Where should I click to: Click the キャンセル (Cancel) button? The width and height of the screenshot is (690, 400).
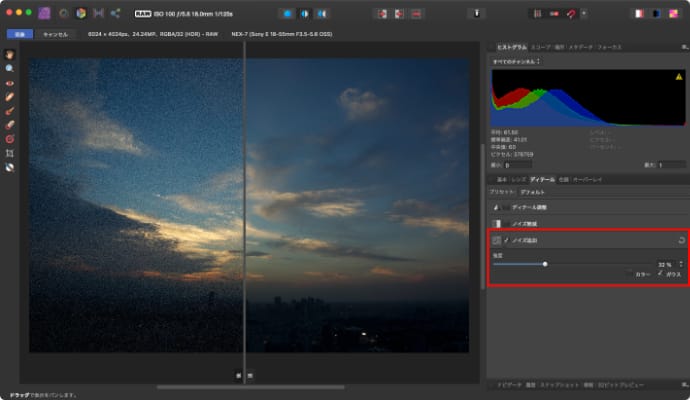[x=55, y=34]
